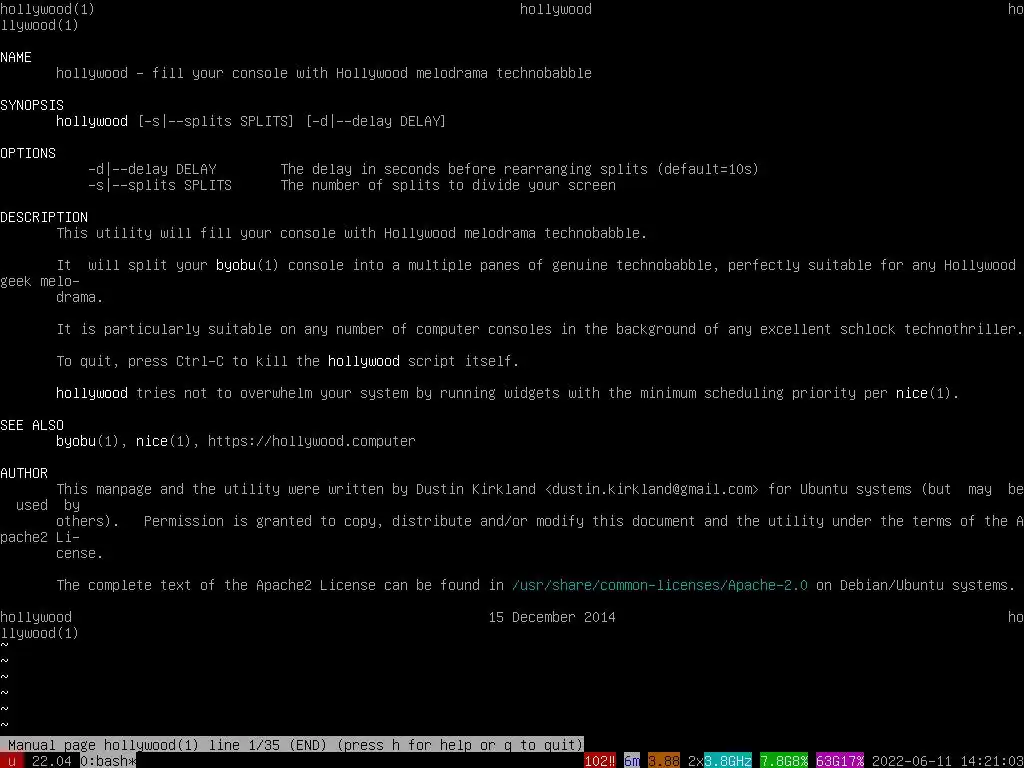The width and height of the screenshot is (1024, 768).
Task: Click the OPTIONS section heading
Action: [x=28, y=153]
